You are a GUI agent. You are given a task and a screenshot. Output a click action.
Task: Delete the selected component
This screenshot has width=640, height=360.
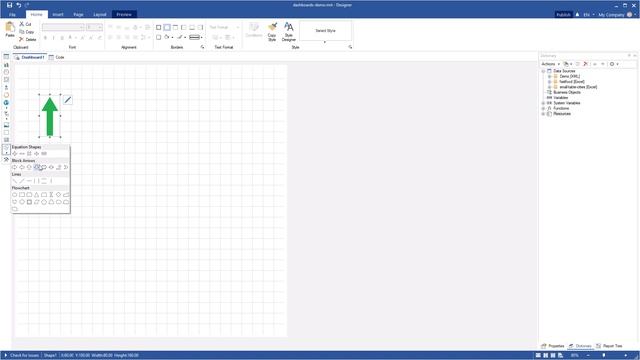point(27,39)
